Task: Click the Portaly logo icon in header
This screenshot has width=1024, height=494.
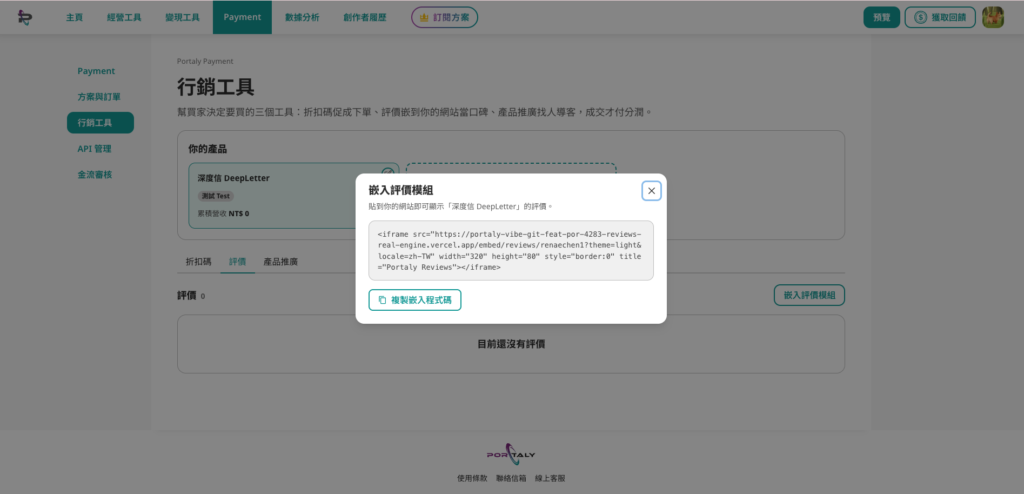Action: coord(24,18)
